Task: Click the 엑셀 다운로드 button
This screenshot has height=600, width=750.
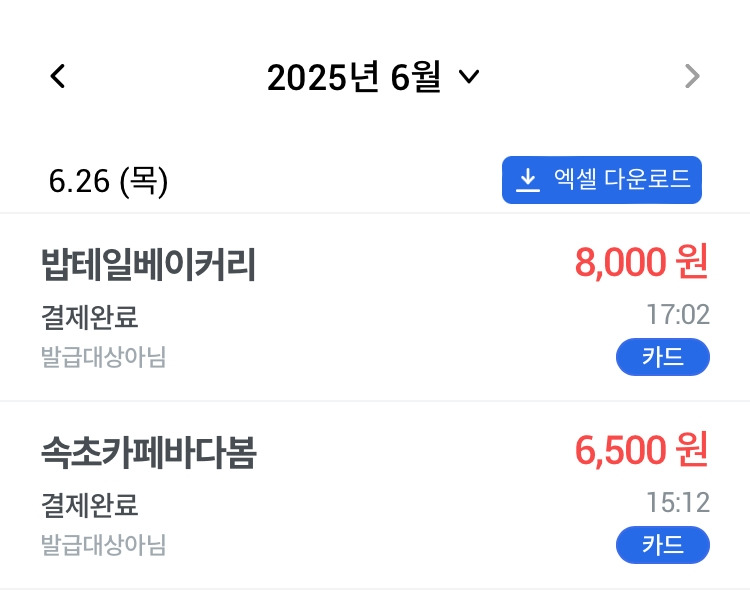Action: pos(601,180)
